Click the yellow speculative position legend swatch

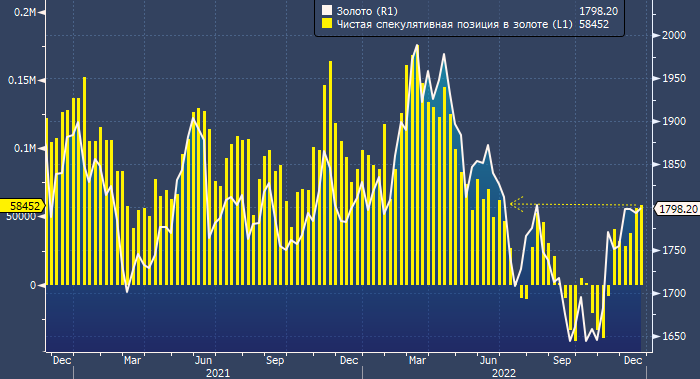pyautogui.click(x=327, y=24)
